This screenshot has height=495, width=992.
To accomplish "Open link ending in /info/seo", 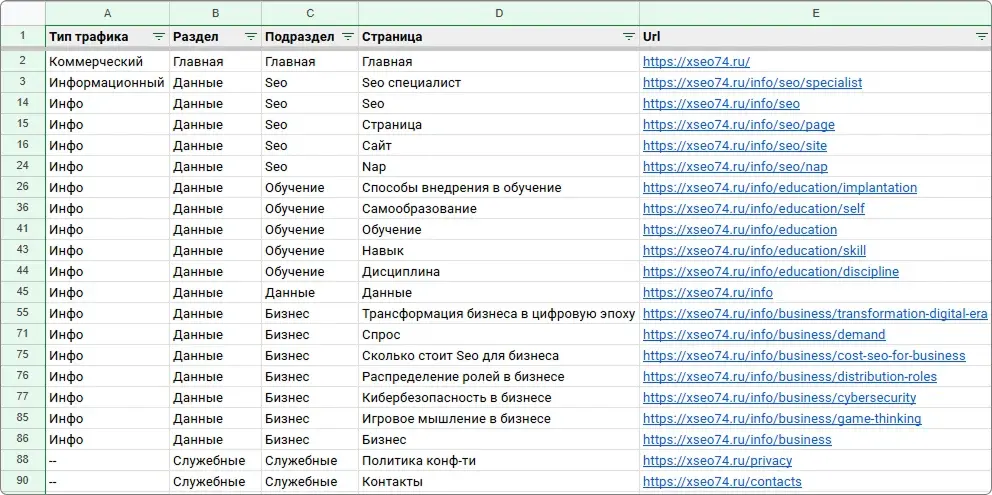I will click(721, 104).
